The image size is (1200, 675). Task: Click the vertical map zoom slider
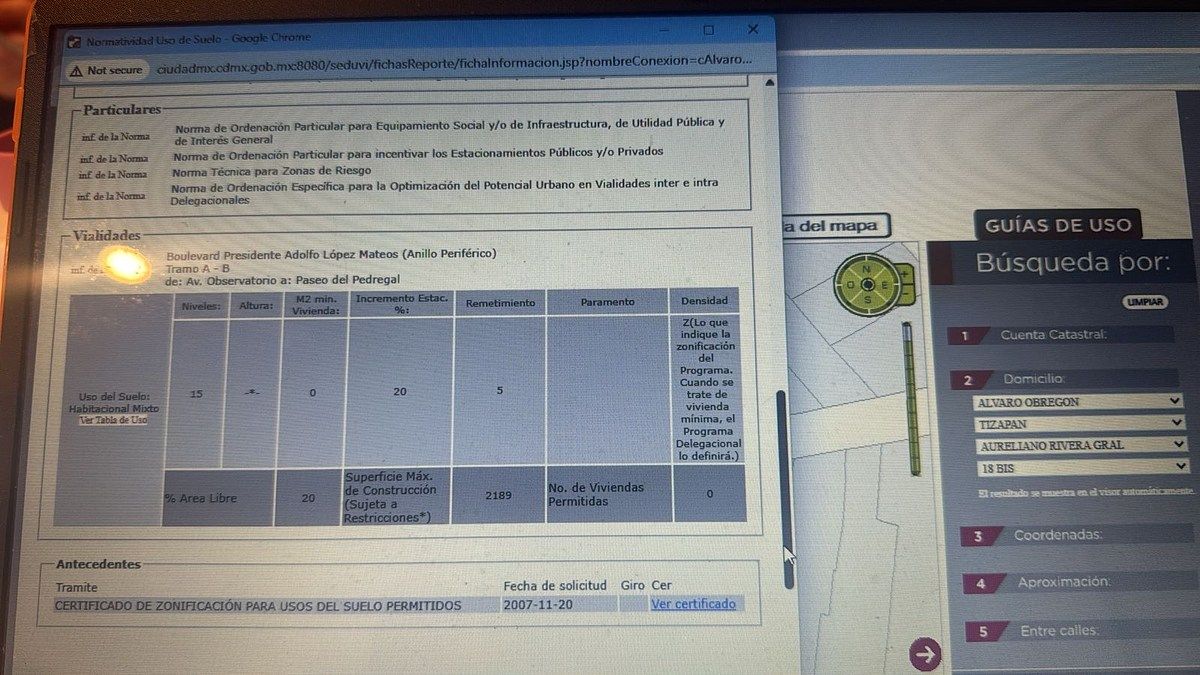coord(910,400)
